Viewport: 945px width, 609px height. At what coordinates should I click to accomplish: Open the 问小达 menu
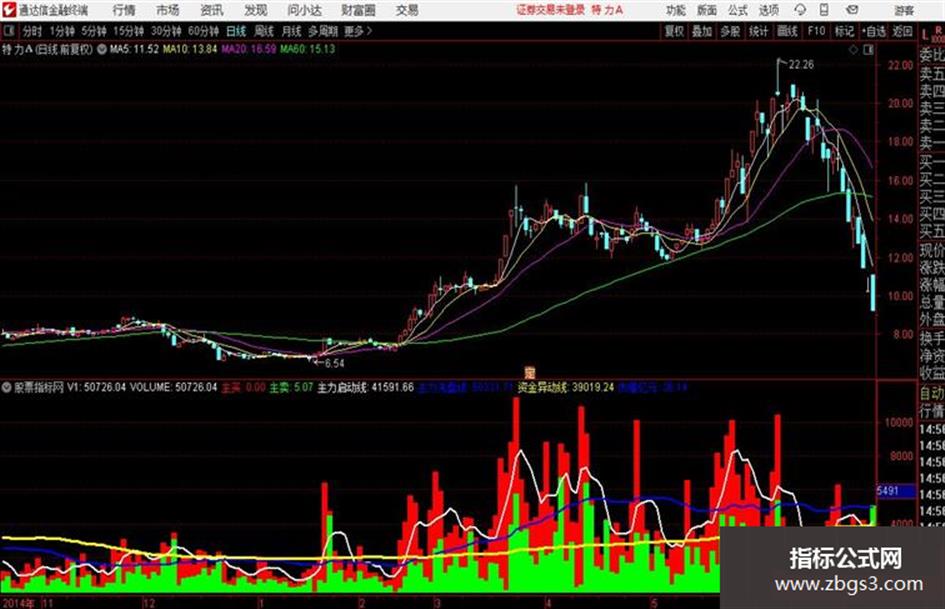304,10
